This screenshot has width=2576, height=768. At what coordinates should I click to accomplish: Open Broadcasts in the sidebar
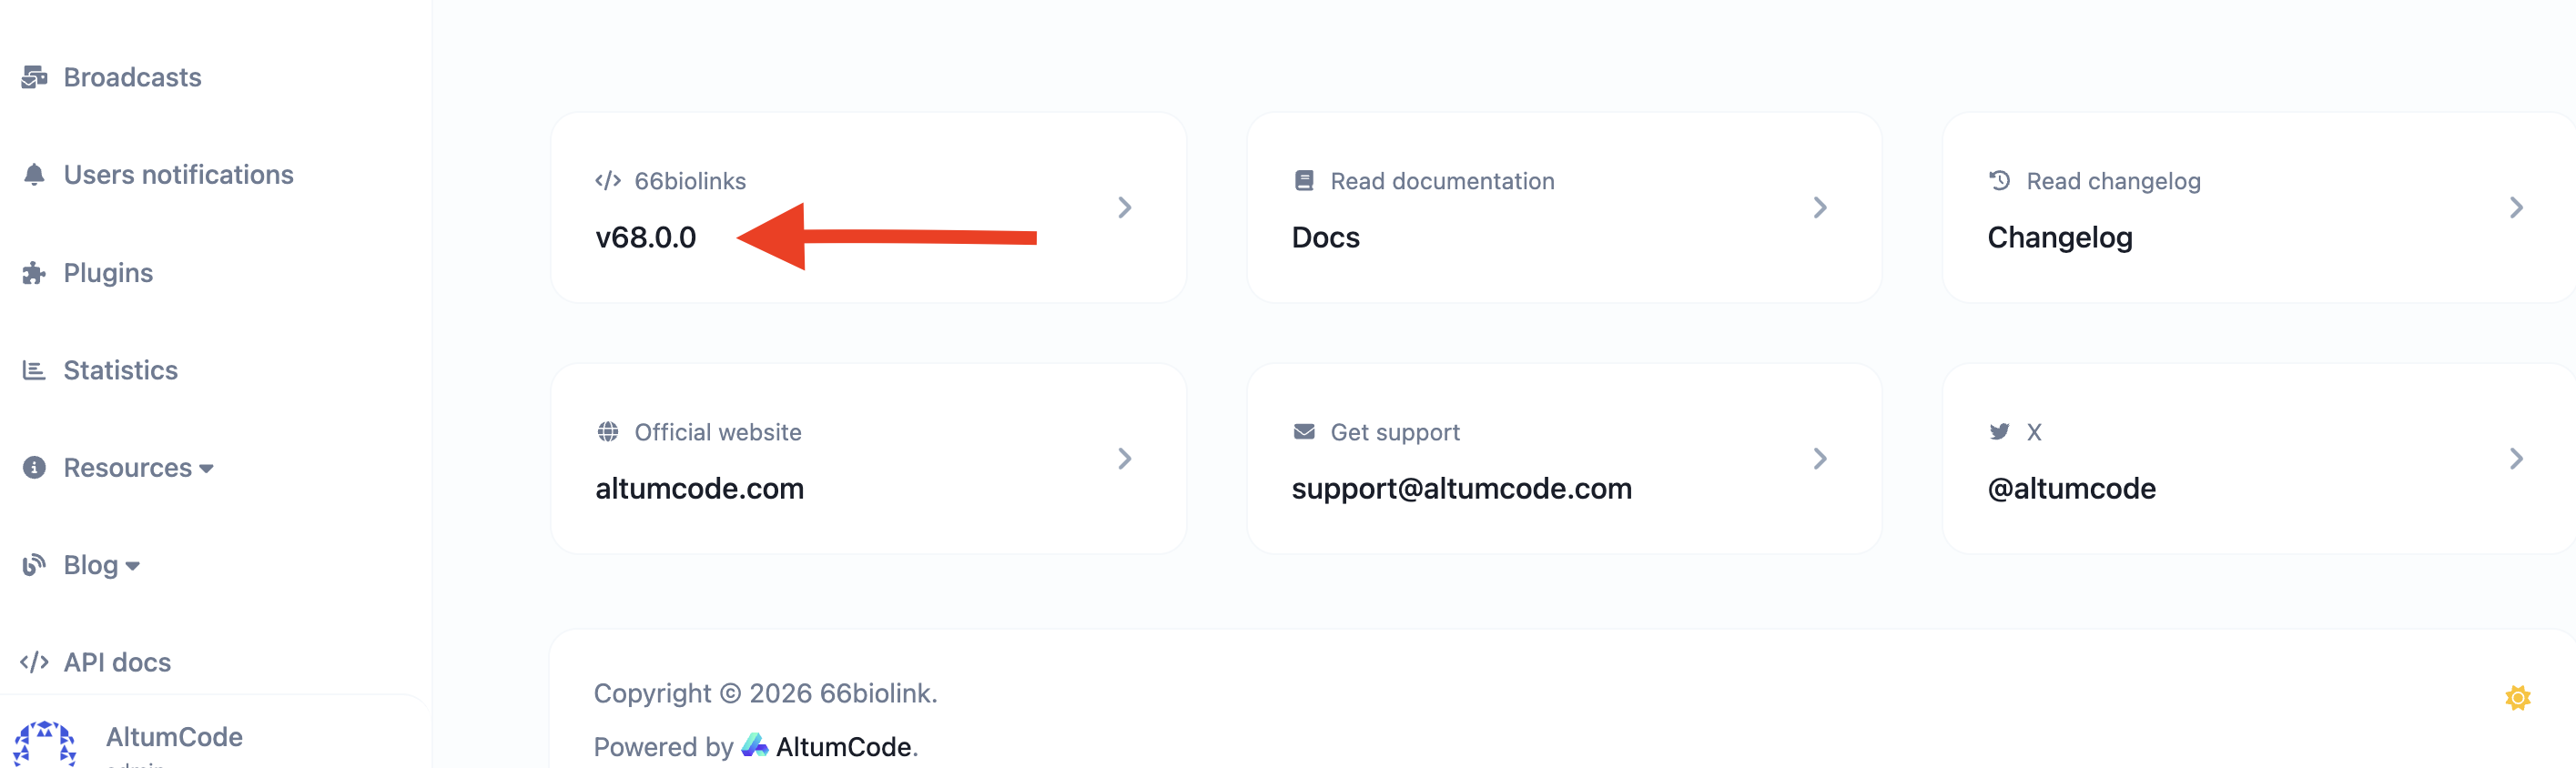[132, 77]
